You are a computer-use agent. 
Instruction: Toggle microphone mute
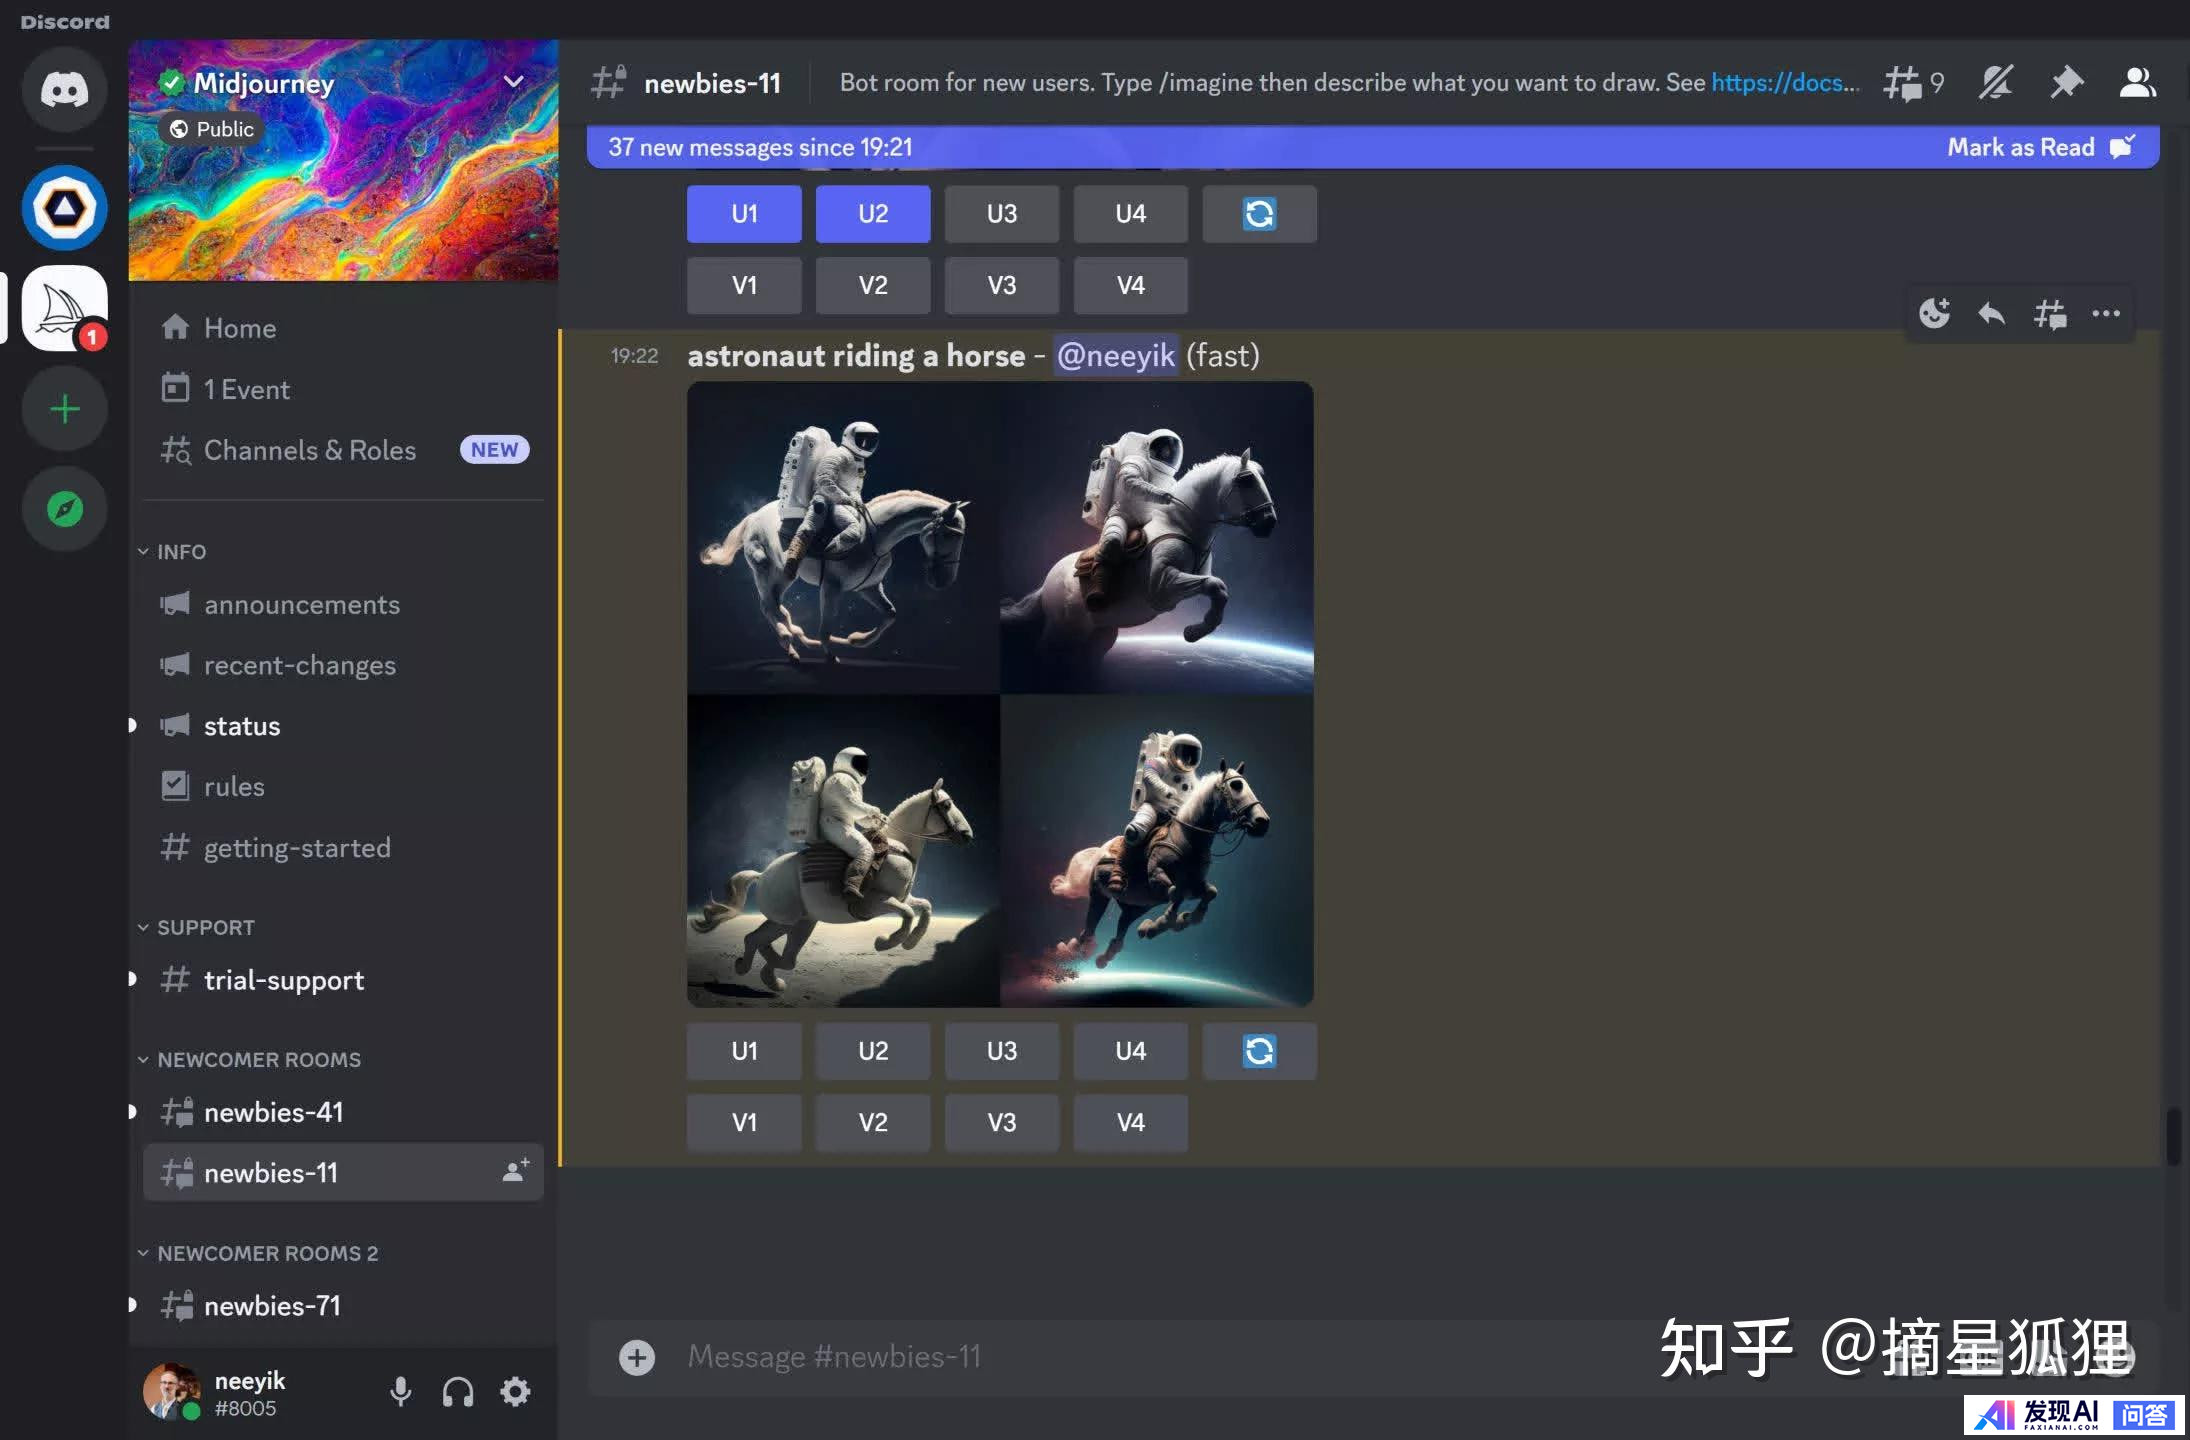point(400,1391)
